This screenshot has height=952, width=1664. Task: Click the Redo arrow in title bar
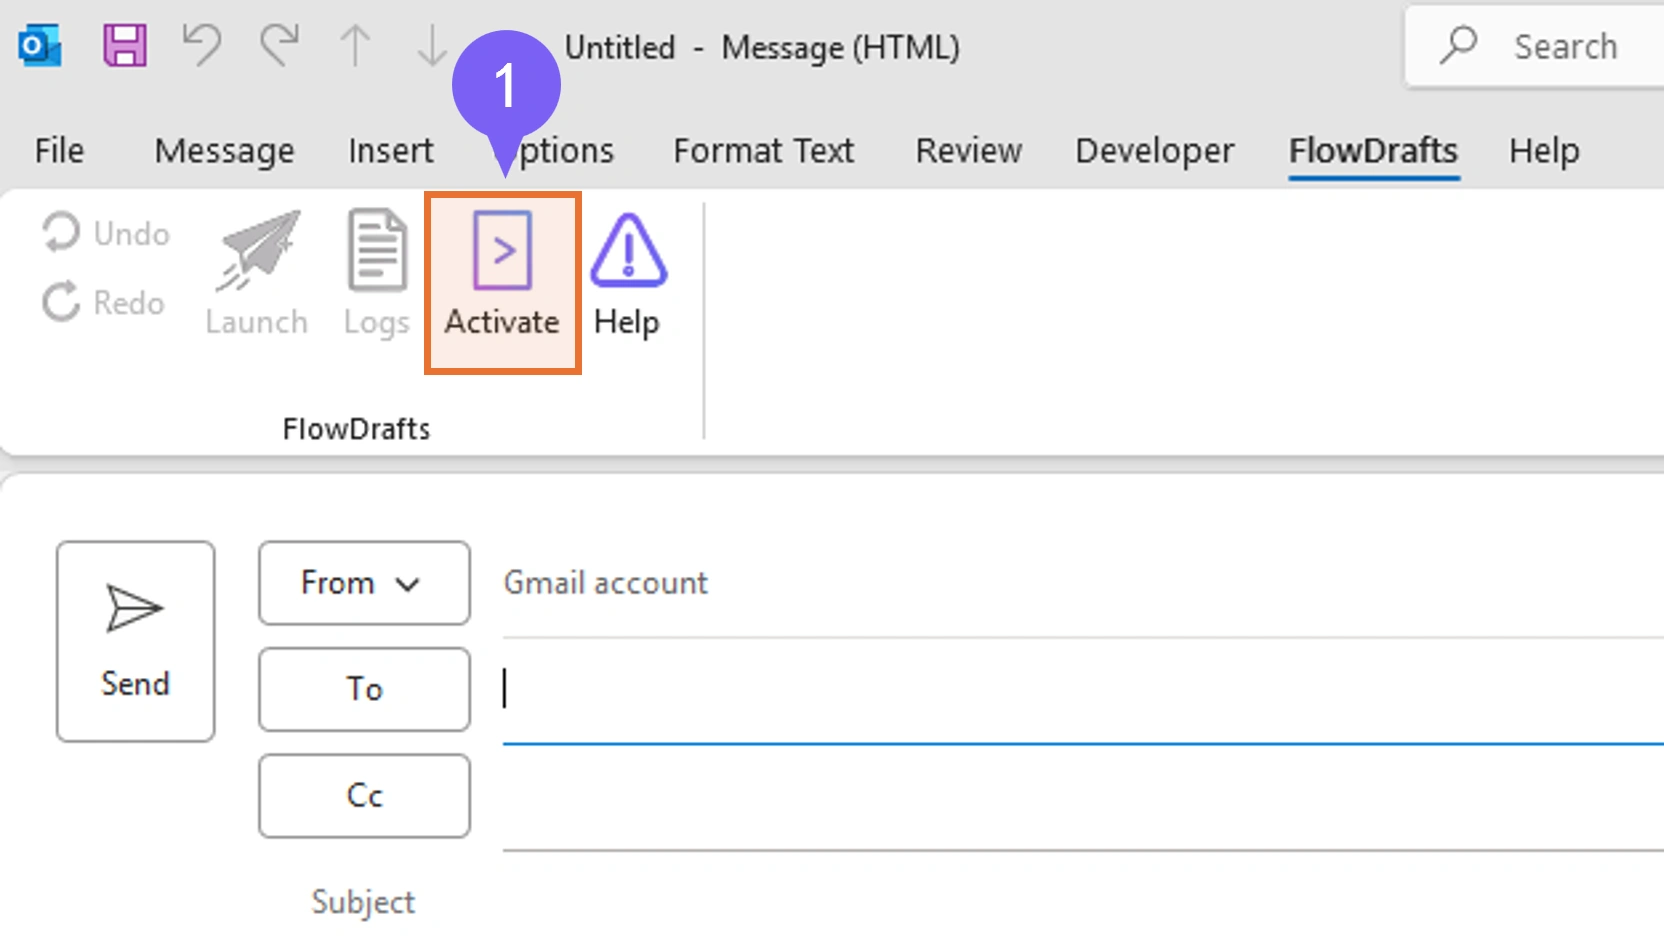279,46
